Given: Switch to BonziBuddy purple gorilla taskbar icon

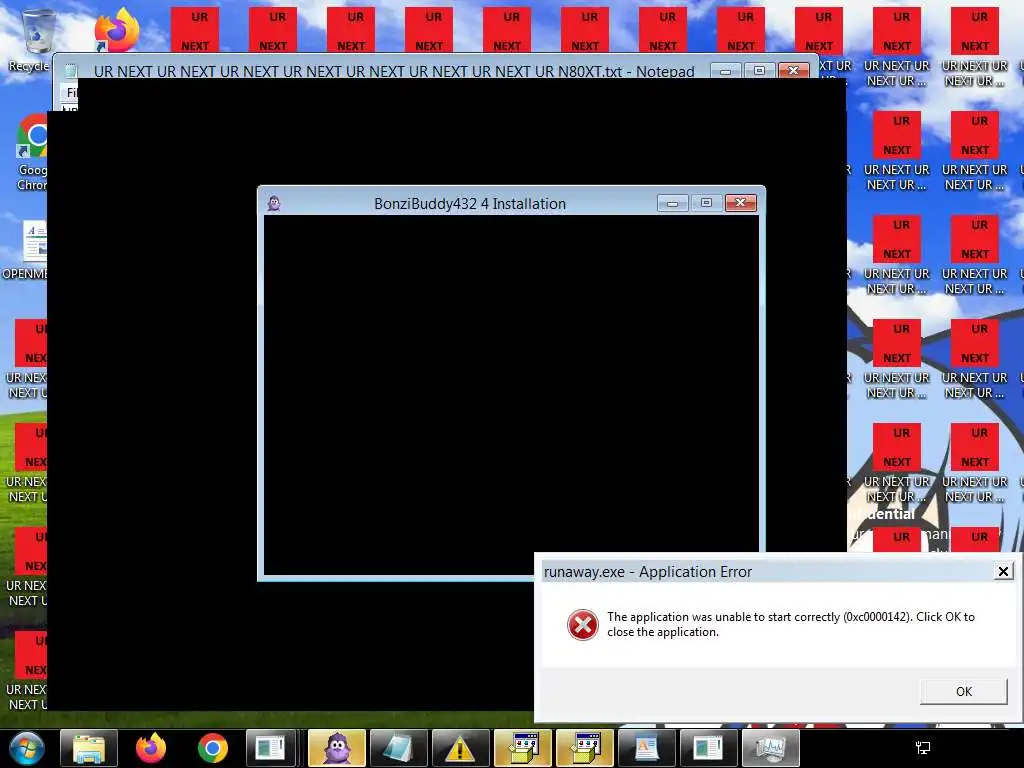Looking at the screenshot, I should coord(337,748).
